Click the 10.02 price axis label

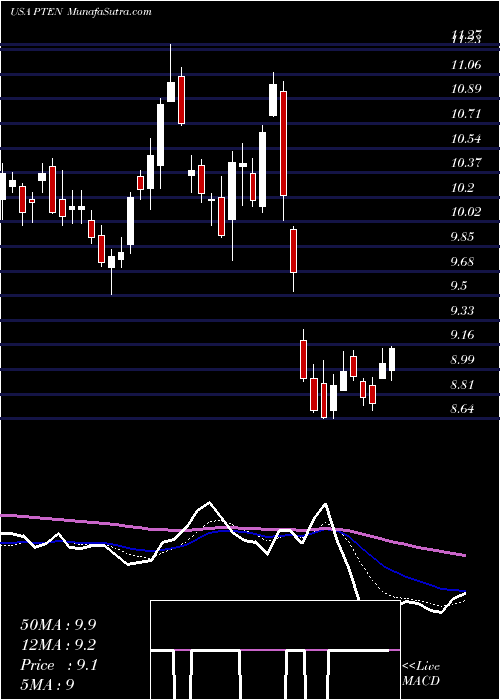click(466, 212)
